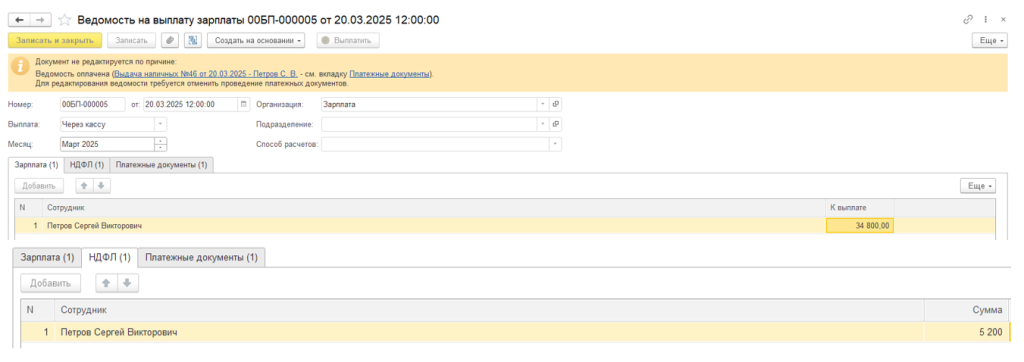Open link Выдача наличных №46 от 20.03.2025
This screenshot has height=362, width=1024.
coord(205,74)
